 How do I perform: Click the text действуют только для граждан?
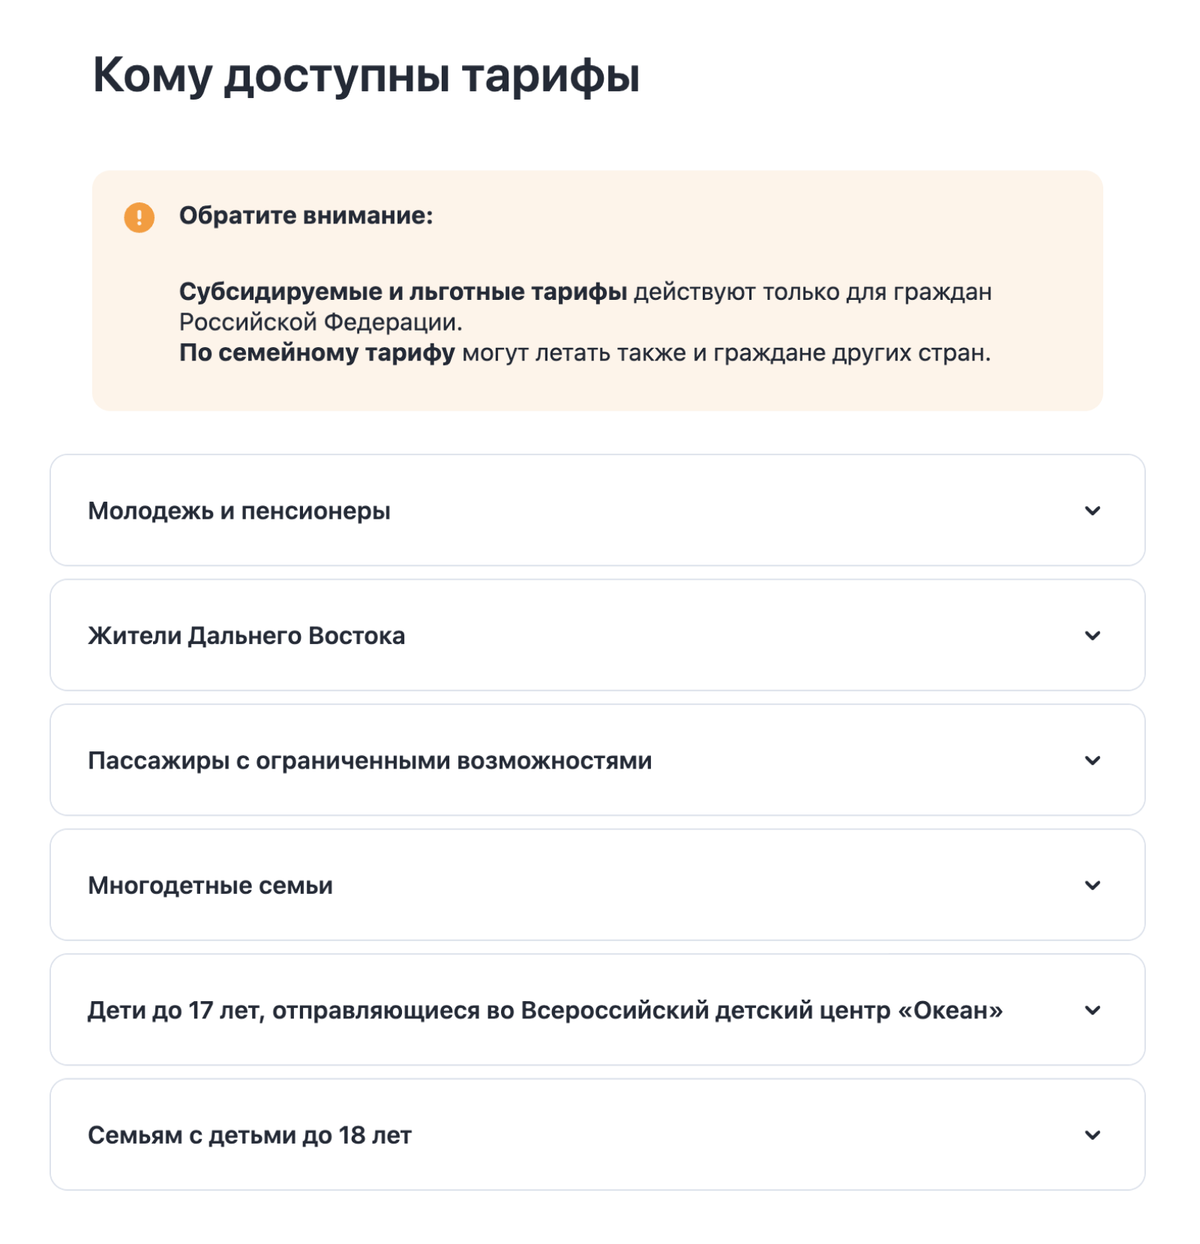click(813, 292)
